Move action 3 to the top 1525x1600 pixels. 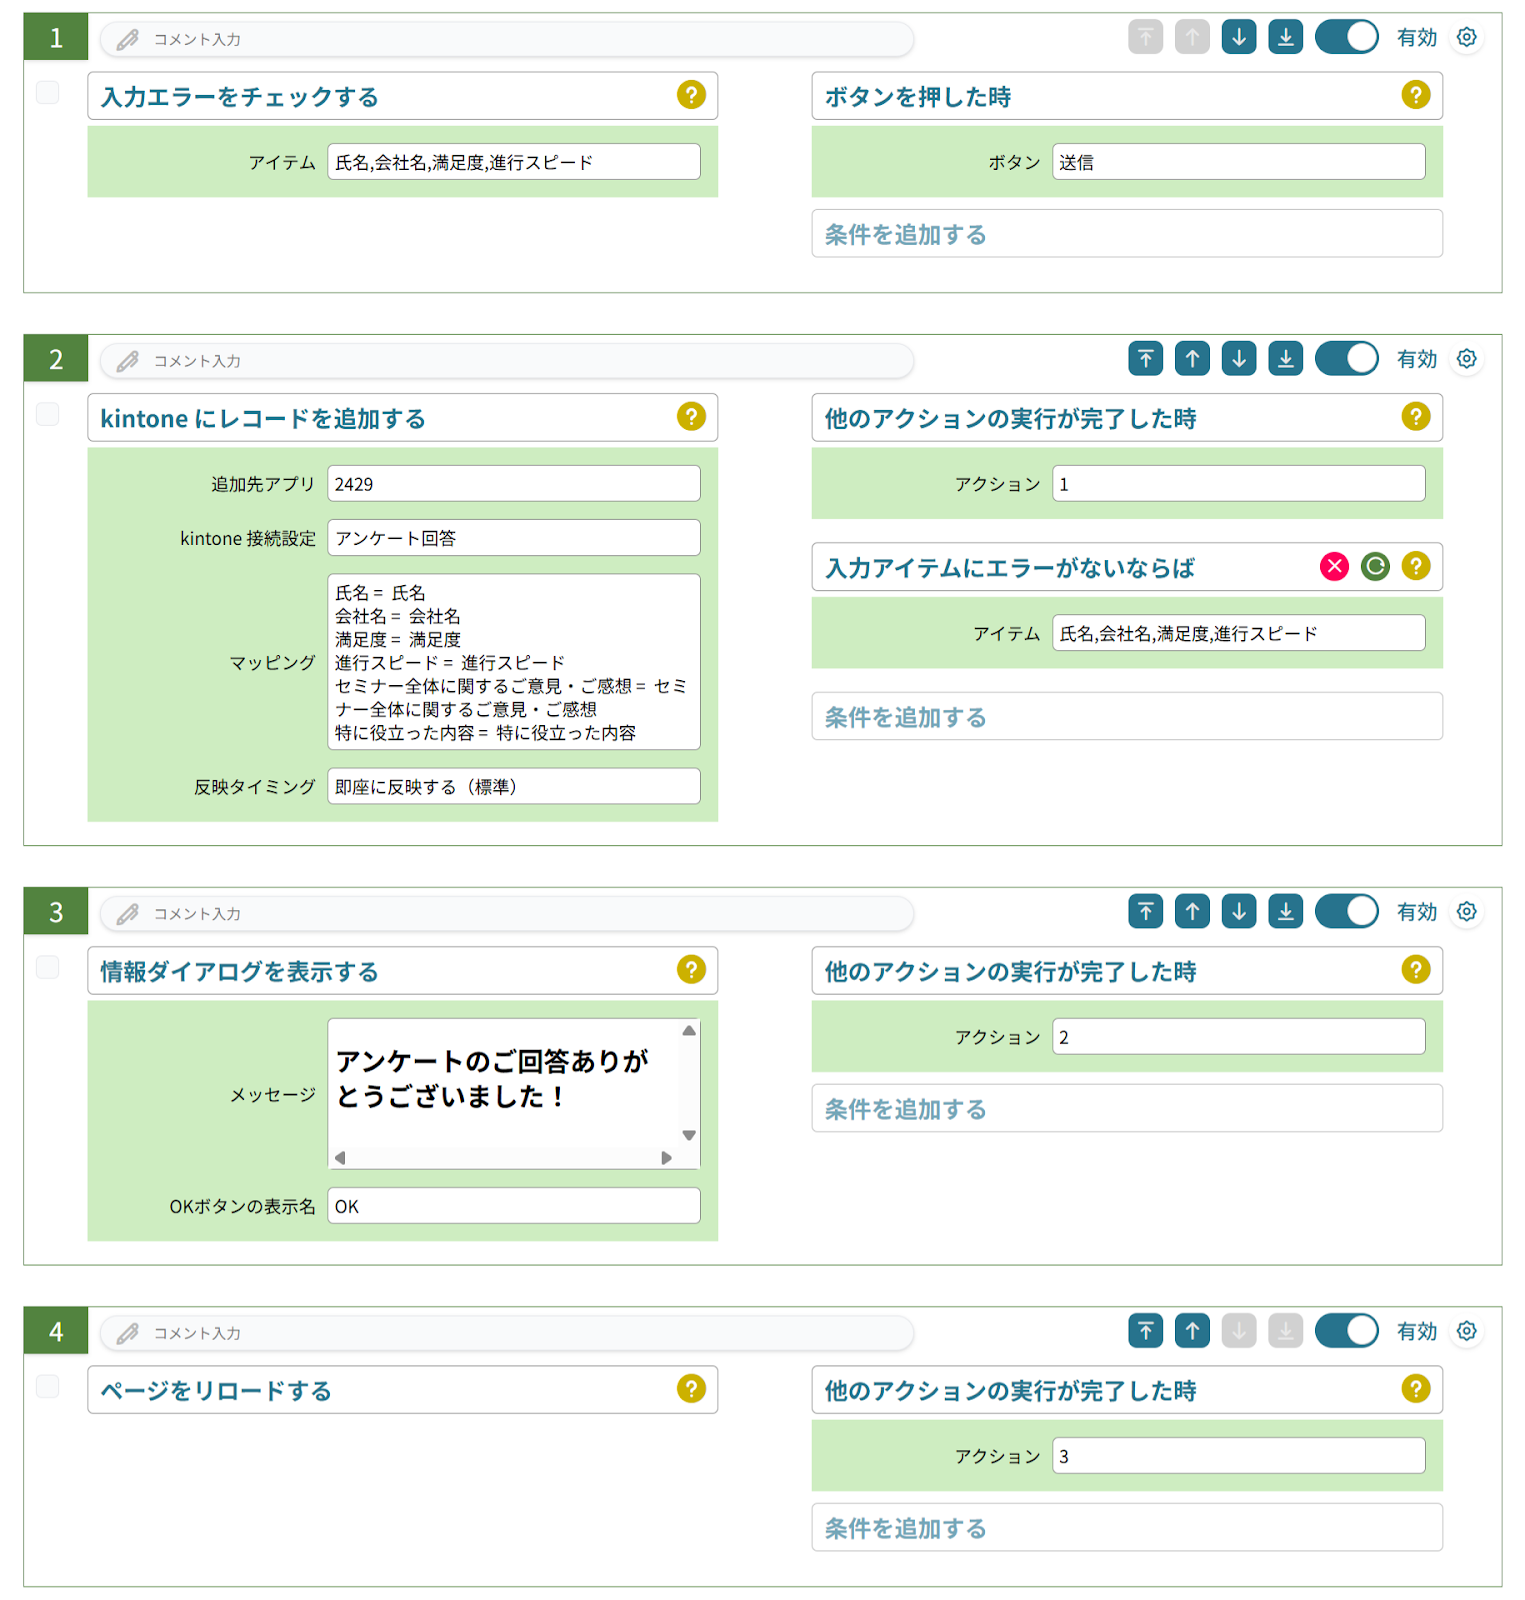click(1145, 911)
